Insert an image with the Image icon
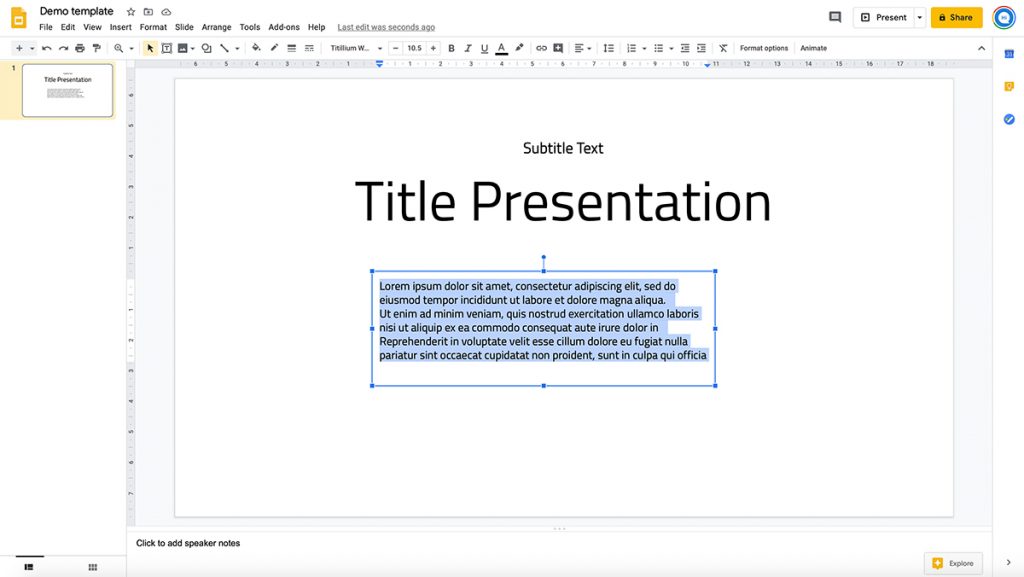The height and width of the screenshot is (577, 1024). 183,48
